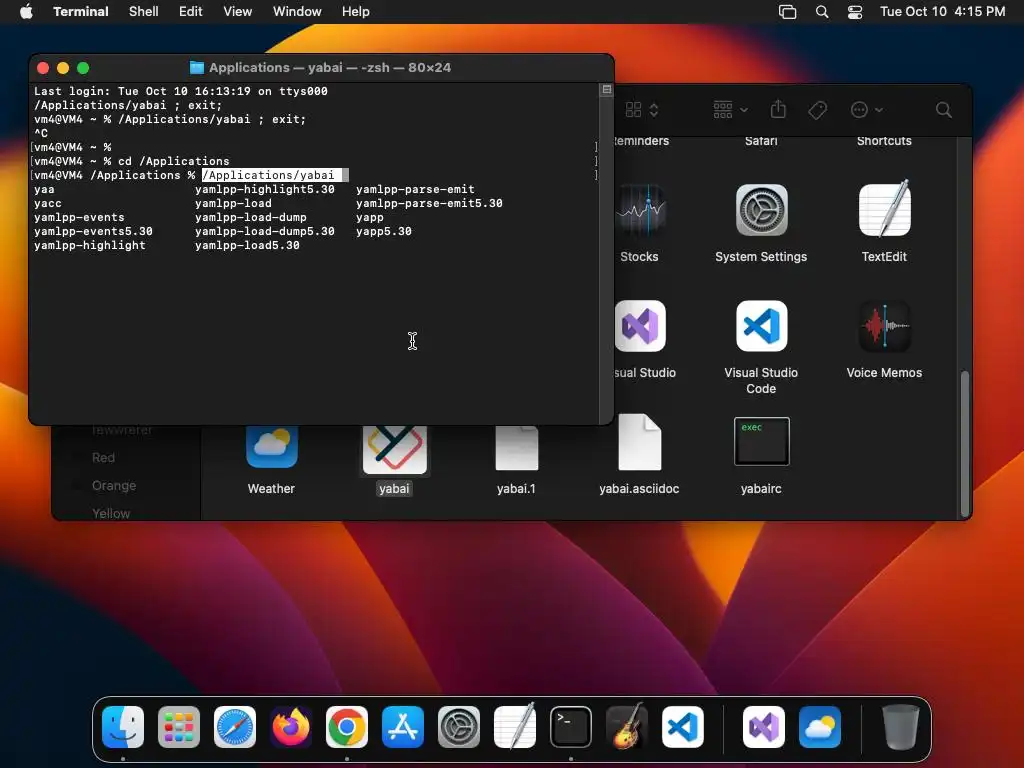Open System Settings from the Dock
The width and height of the screenshot is (1024, 768).
458,726
